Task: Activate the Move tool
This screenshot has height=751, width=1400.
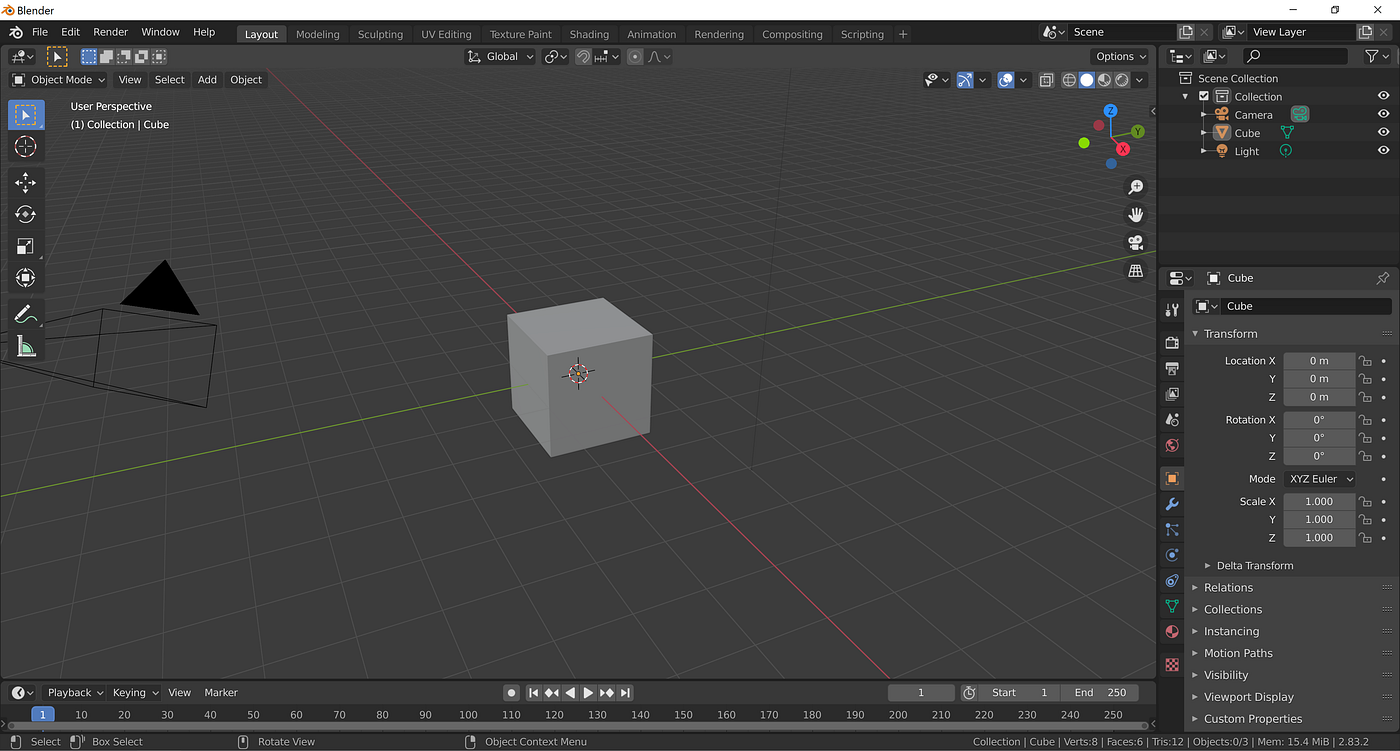Action: point(26,182)
